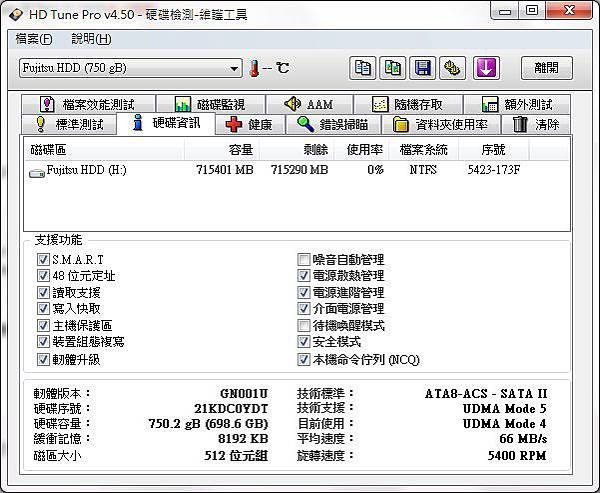Open the 資料夾使用率 tab
The height and width of the screenshot is (493, 600).
(441, 124)
